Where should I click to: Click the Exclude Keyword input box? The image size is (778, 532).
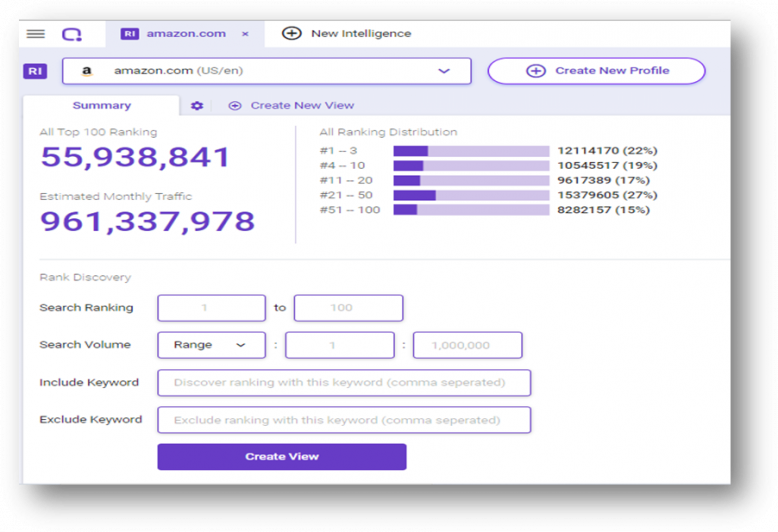click(344, 420)
